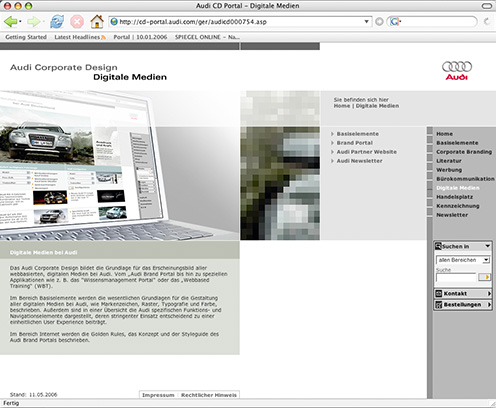Open the Rechtlicher Hinweis footer link

(x=209, y=395)
